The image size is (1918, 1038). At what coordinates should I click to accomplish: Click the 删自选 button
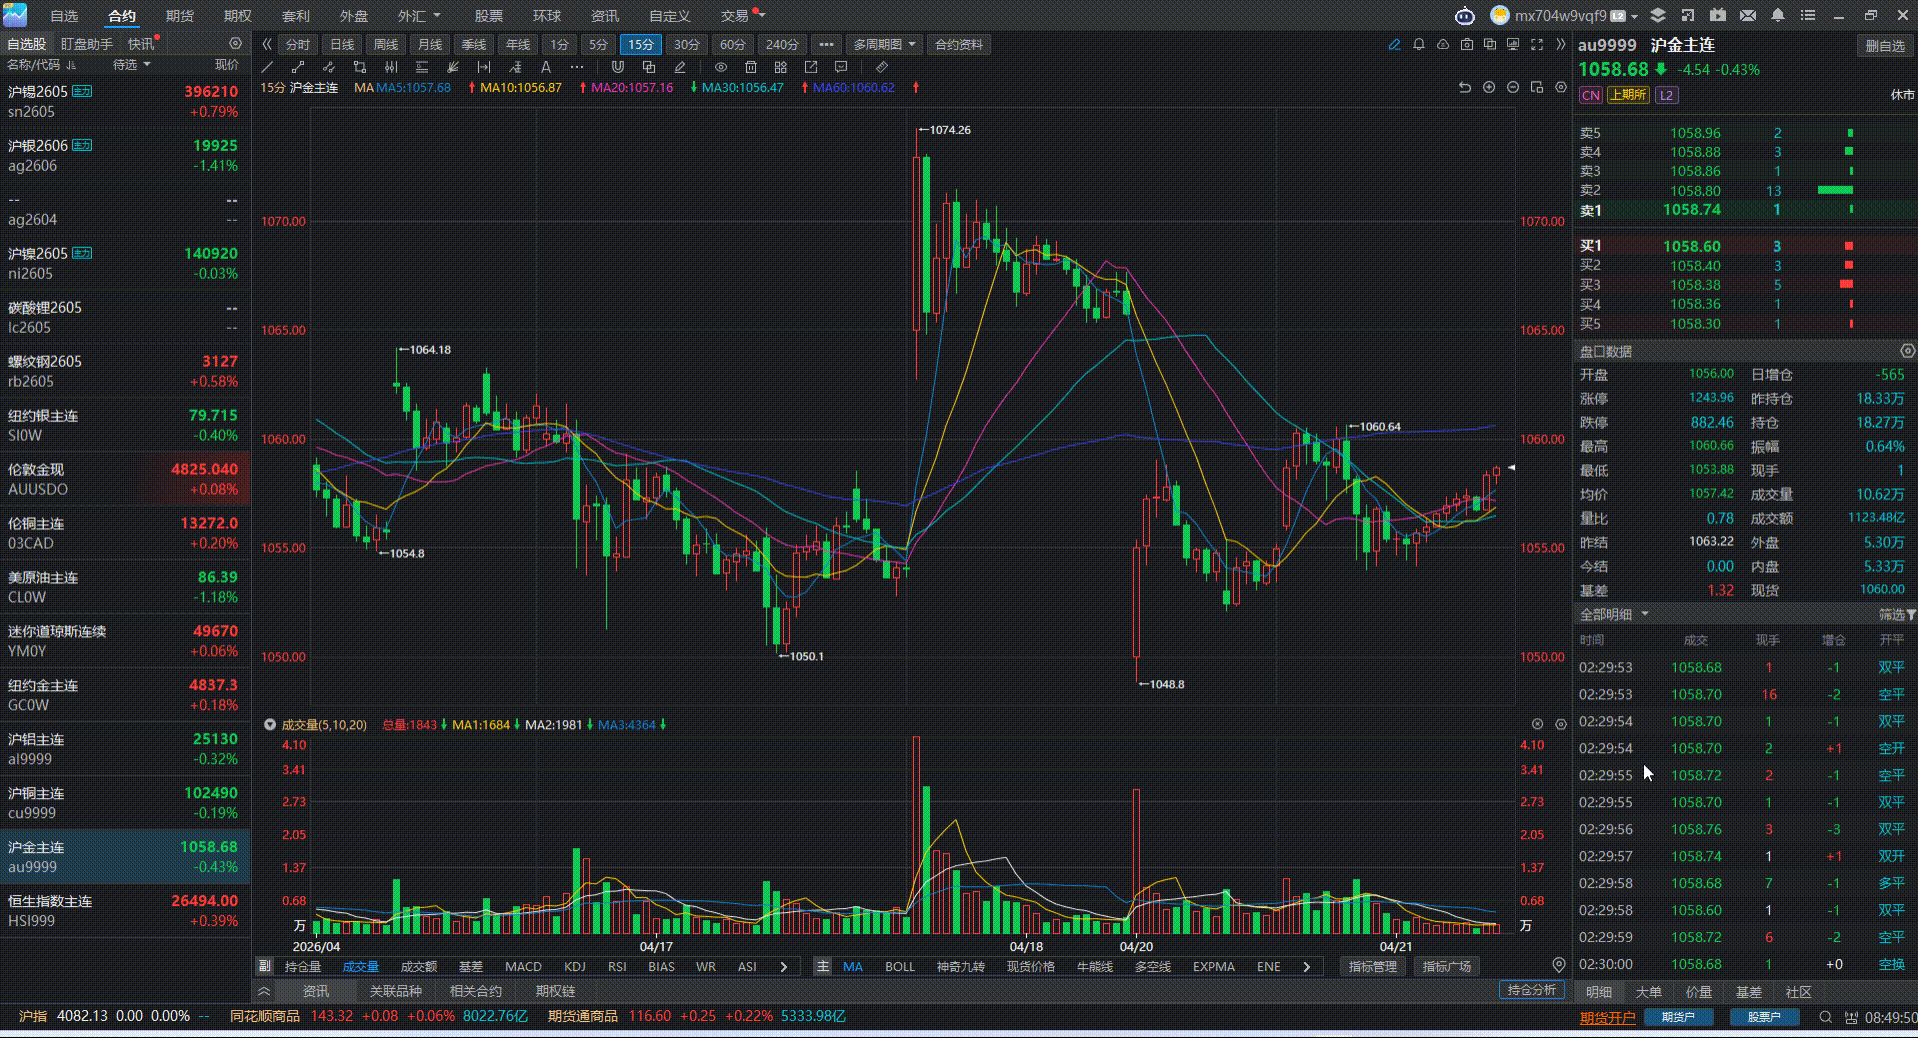coord(1888,44)
